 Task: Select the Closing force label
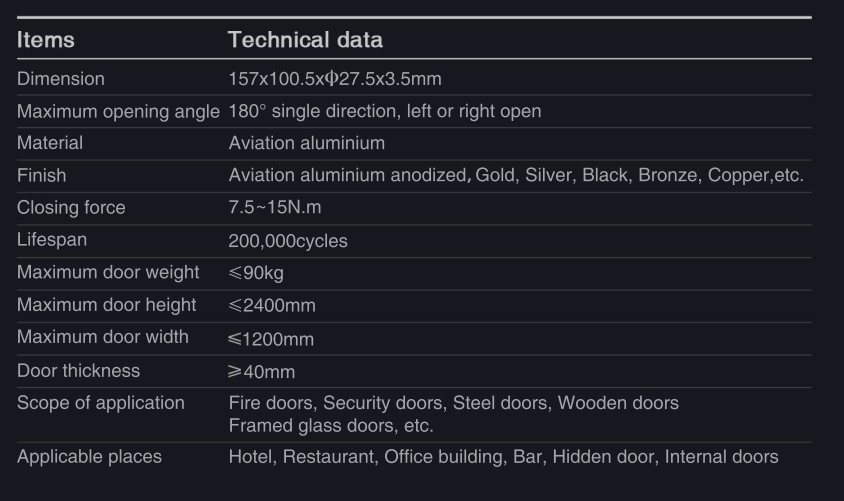point(71,208)
